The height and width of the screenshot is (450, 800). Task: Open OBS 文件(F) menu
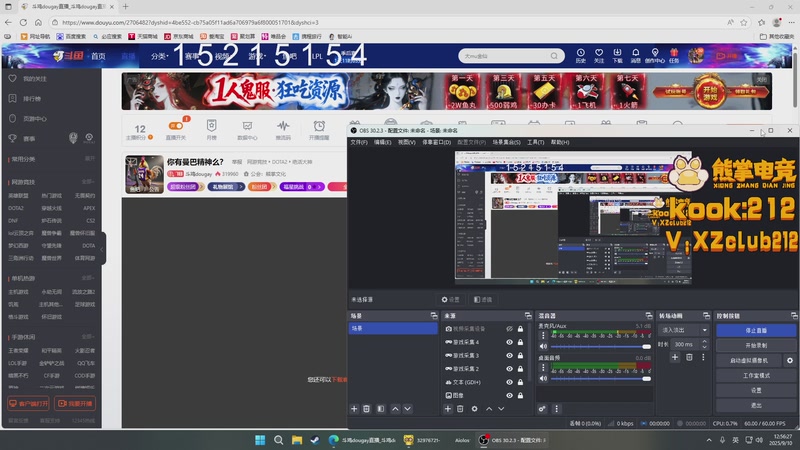point(359,142)
